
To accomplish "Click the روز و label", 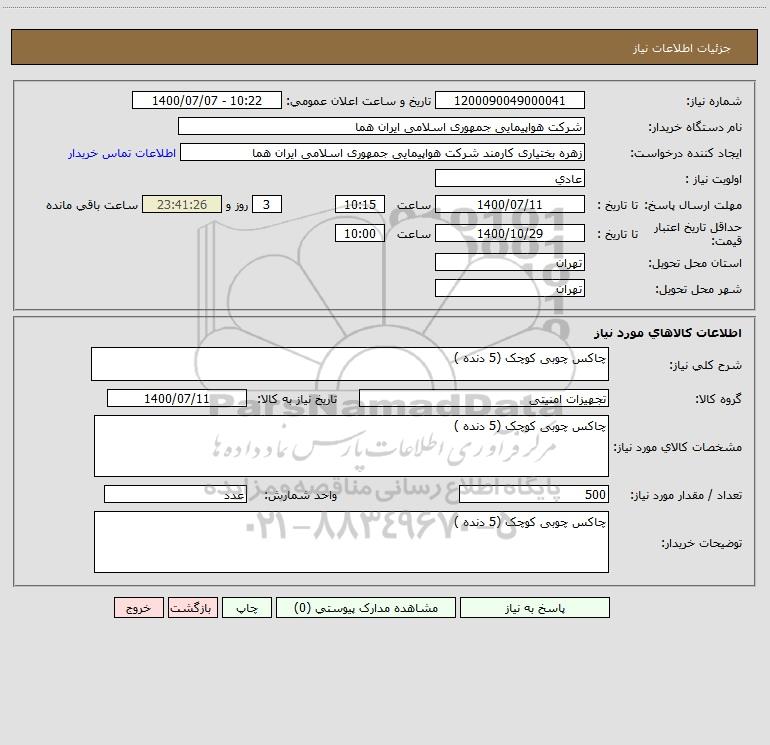I will pyautogui.click(x=237, y=205).
